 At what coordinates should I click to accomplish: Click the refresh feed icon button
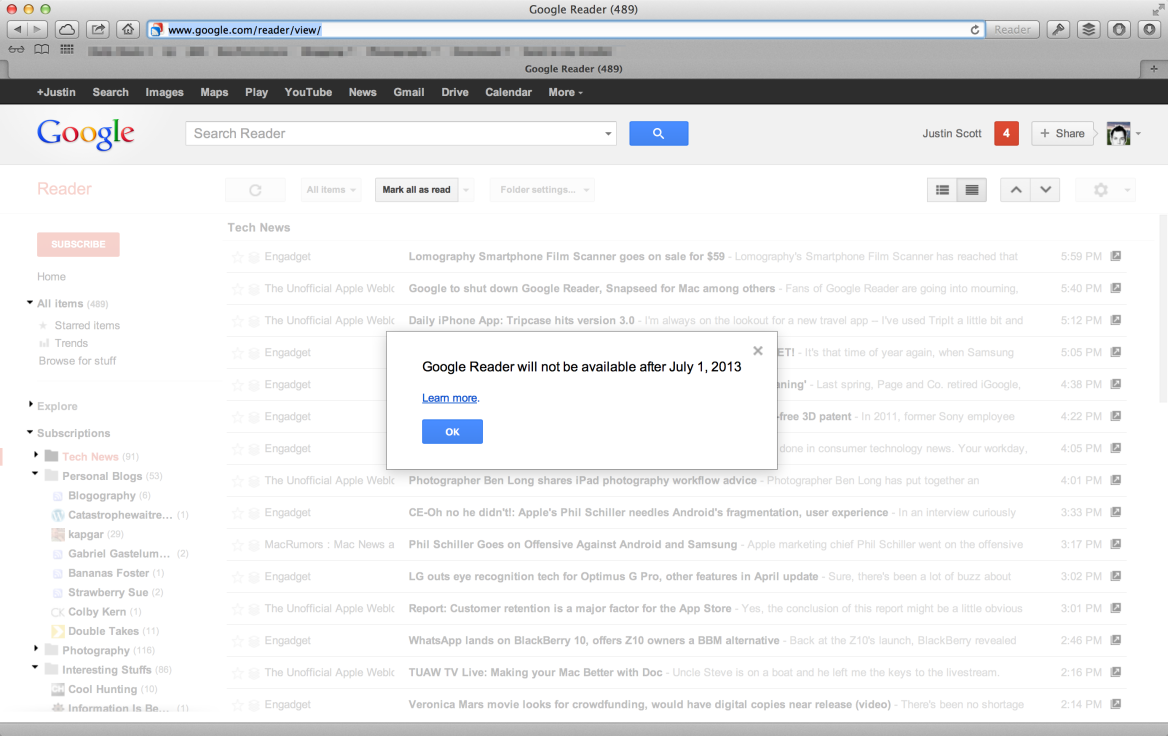click(256, 190)
